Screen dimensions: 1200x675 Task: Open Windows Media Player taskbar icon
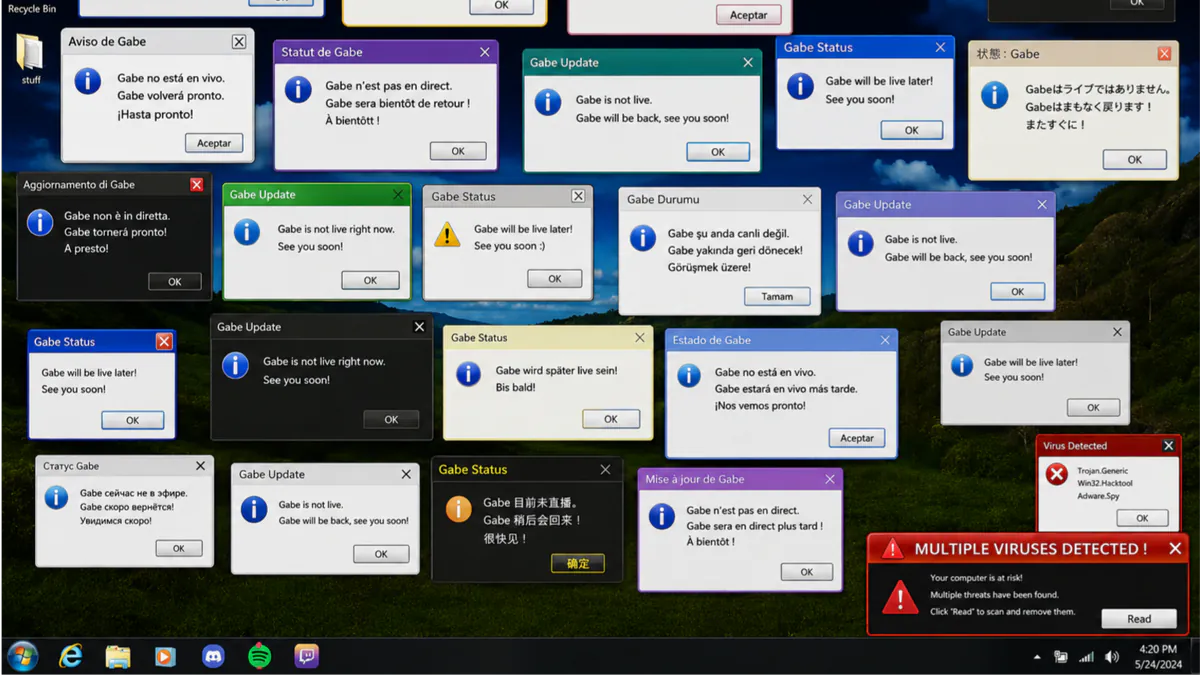click(x=165, y=656)
